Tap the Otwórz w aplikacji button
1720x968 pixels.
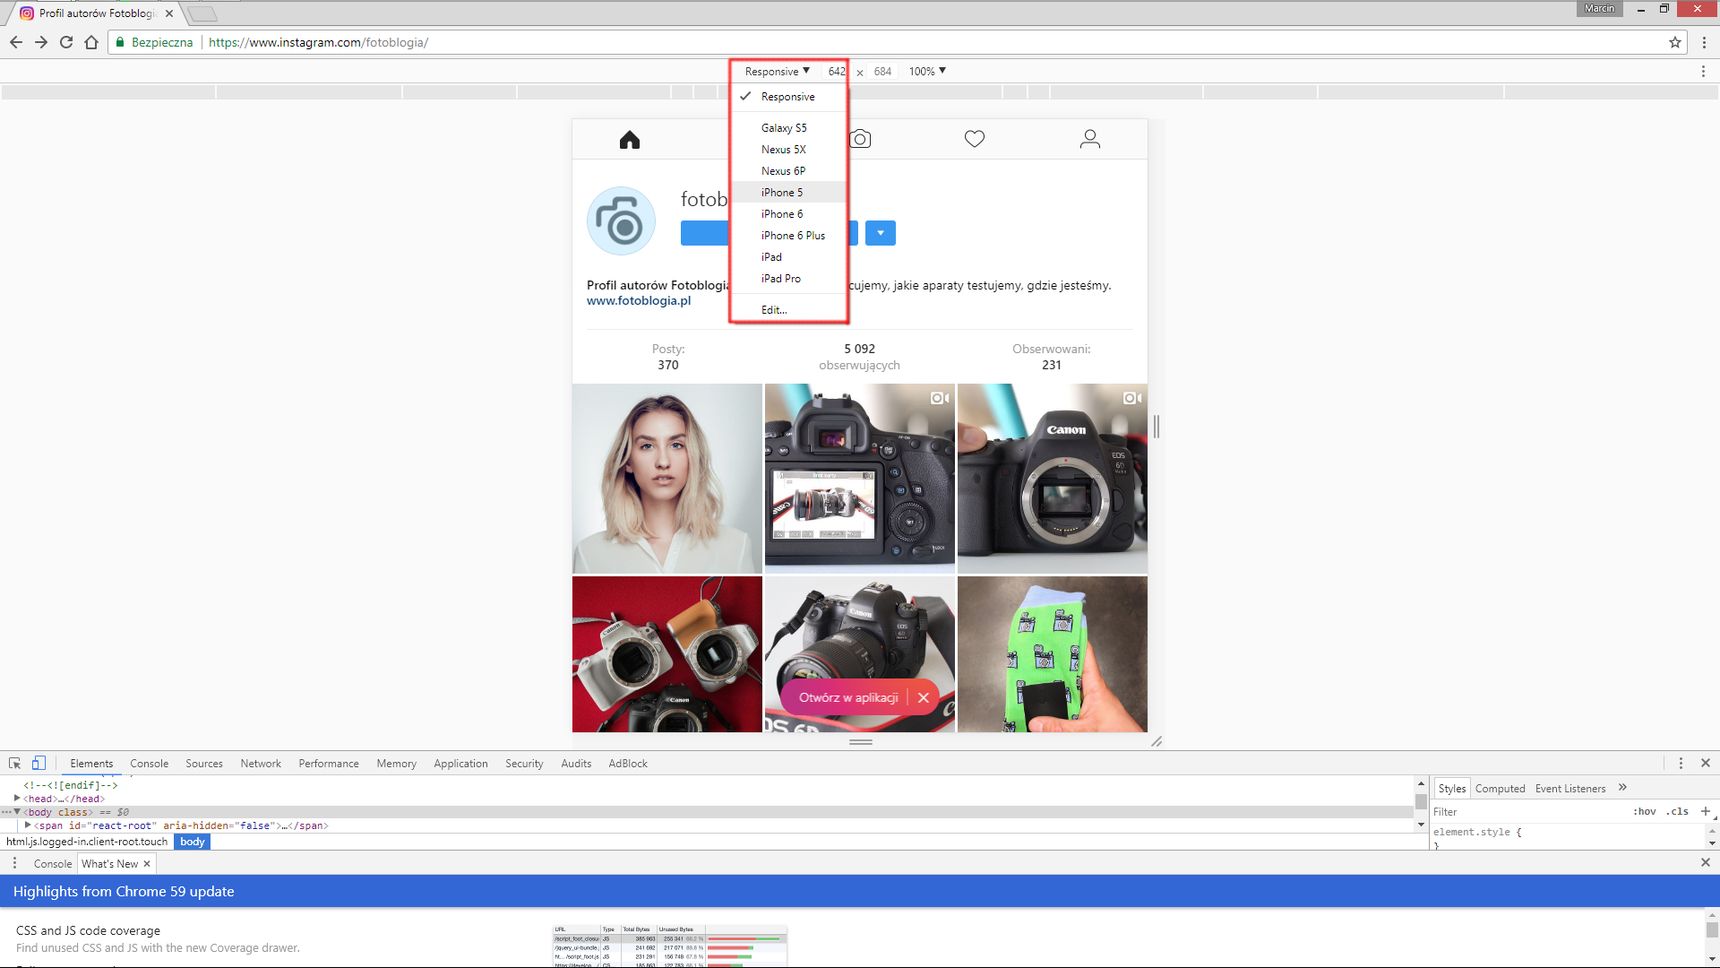[x=848, y=698]
